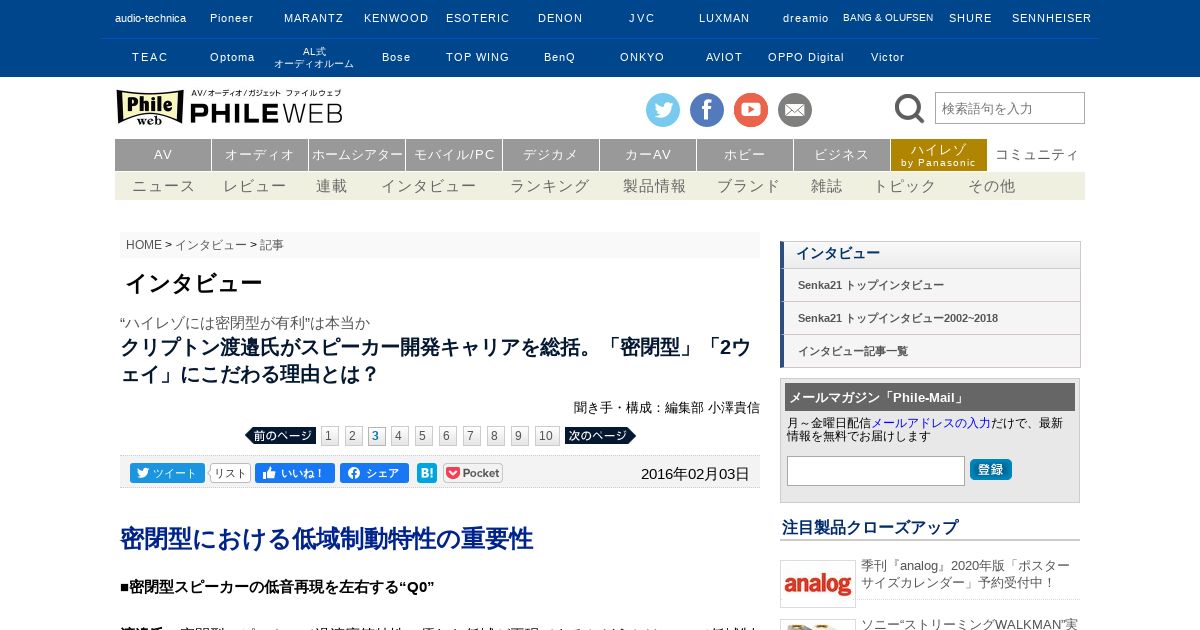Select ブランド in the sub menu
This screenshot has width=1200, height=630.
click(x=749, y=186)
